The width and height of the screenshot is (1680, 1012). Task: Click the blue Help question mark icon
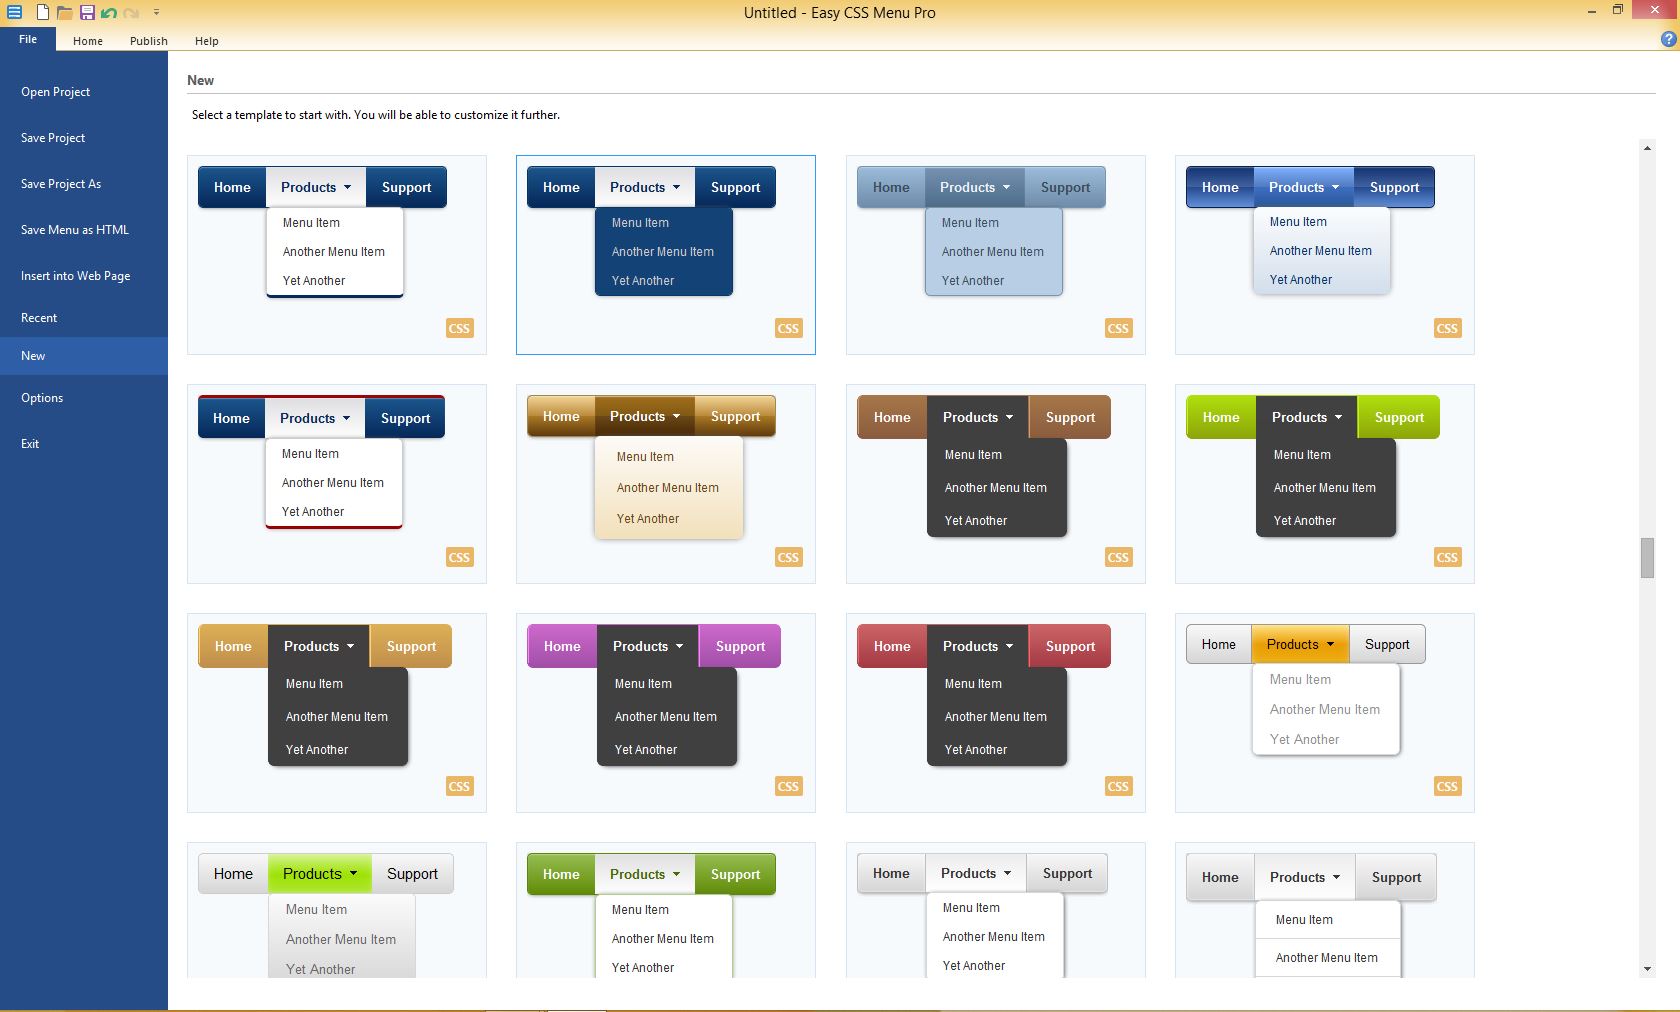tap(1668, 40)
